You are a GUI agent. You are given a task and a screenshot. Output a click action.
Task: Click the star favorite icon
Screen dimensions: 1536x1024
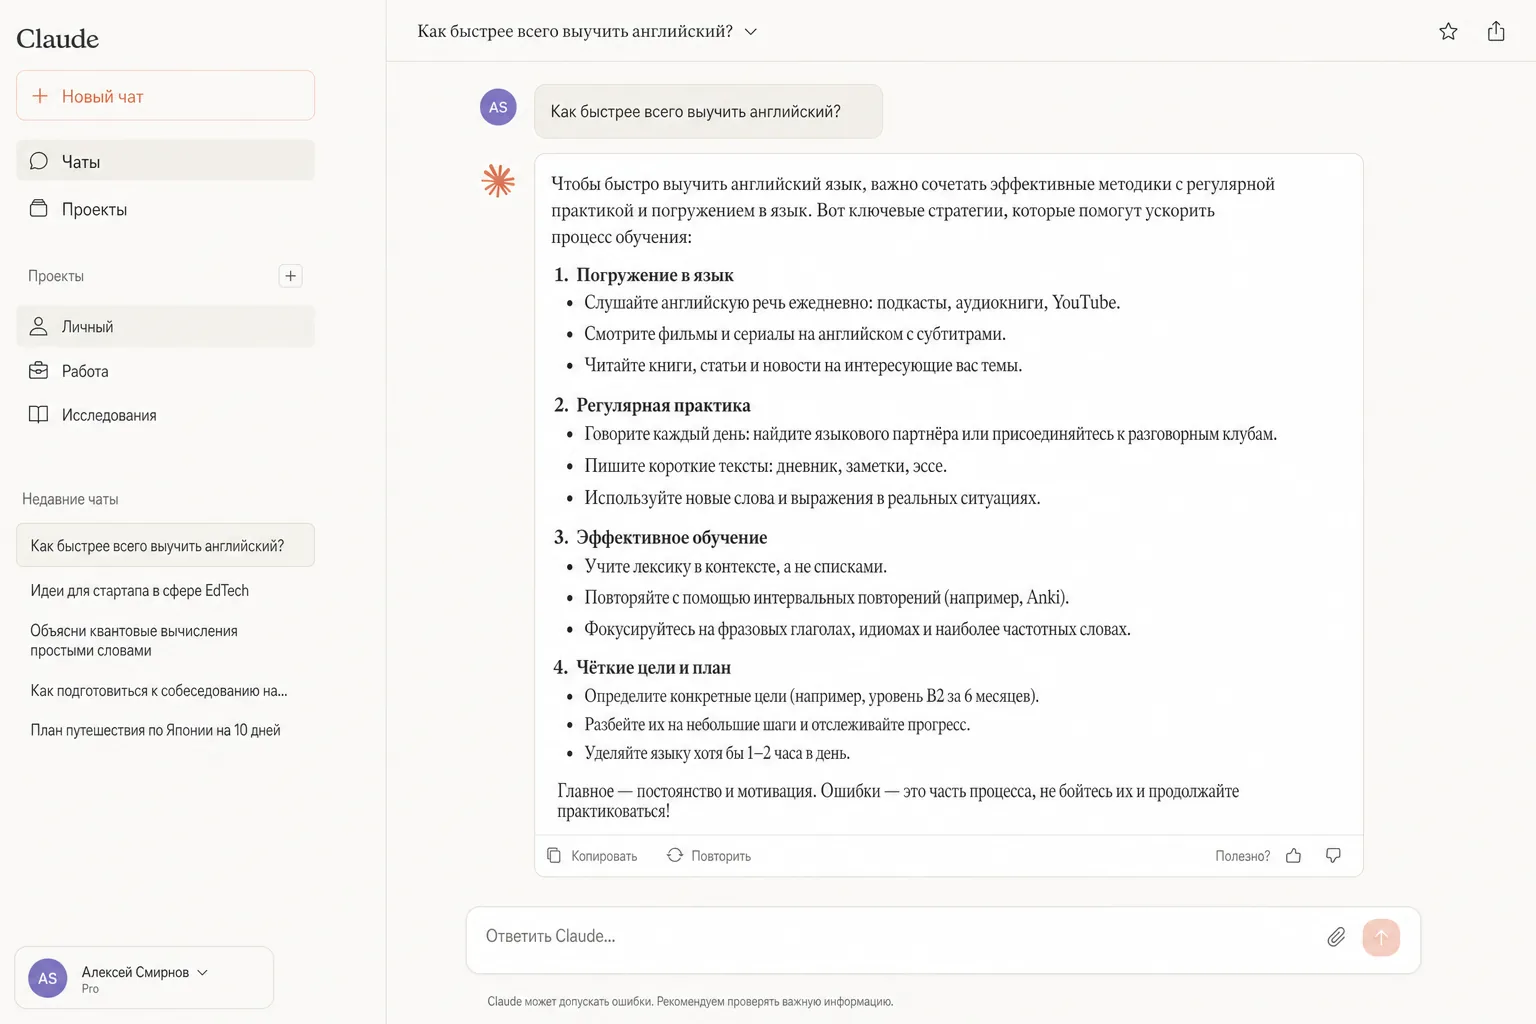pyautogui.click(x=1448, y=31)
